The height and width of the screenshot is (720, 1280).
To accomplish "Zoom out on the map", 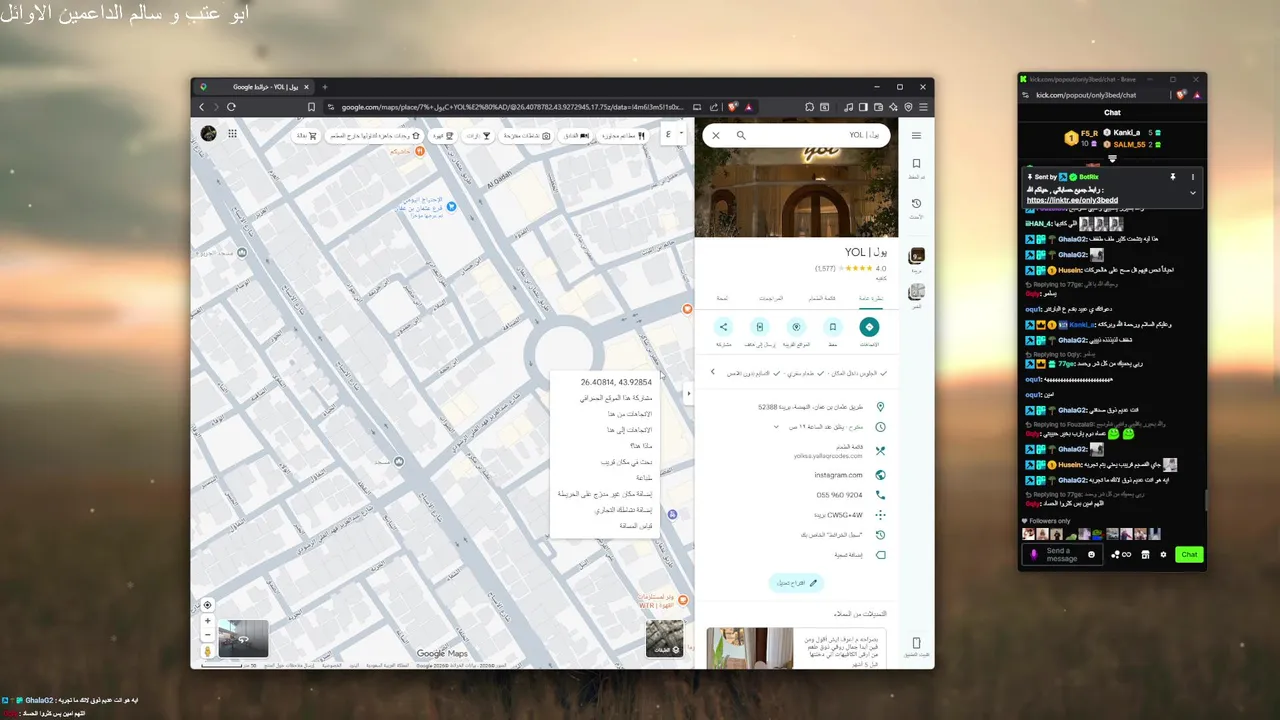I will tap(208, 634).
